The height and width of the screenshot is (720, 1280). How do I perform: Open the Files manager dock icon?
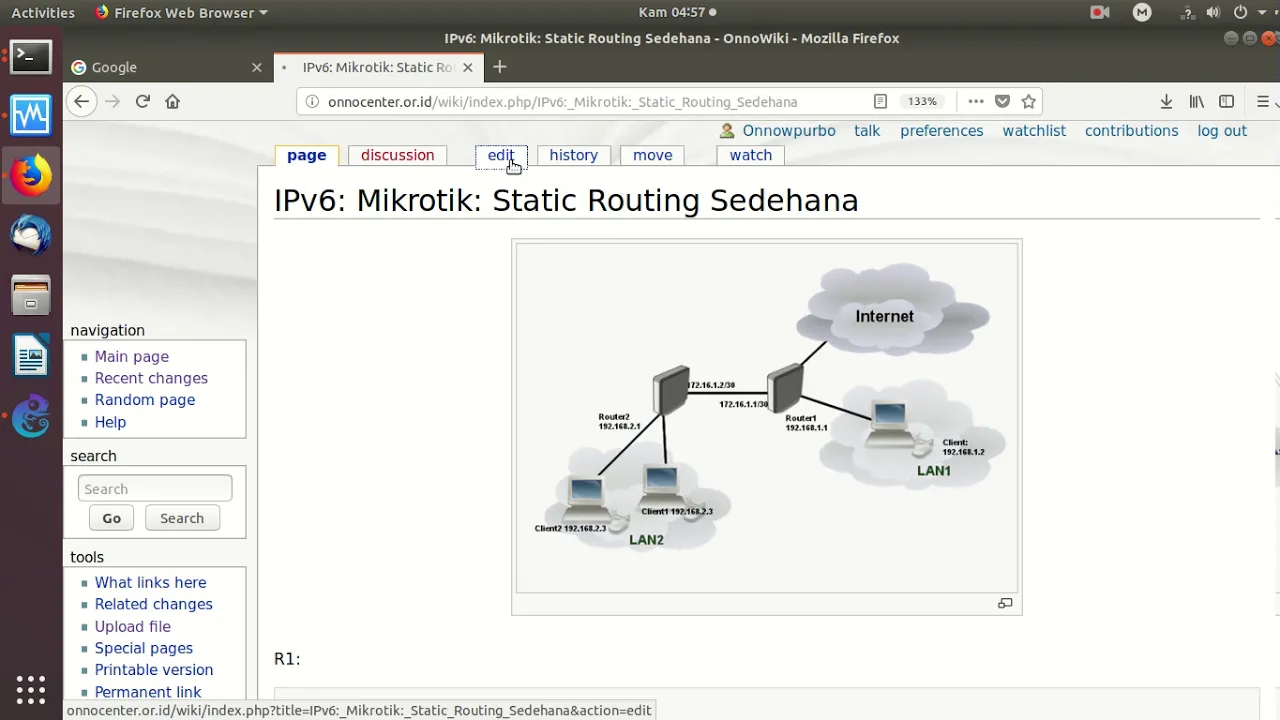tap(31, 296)
